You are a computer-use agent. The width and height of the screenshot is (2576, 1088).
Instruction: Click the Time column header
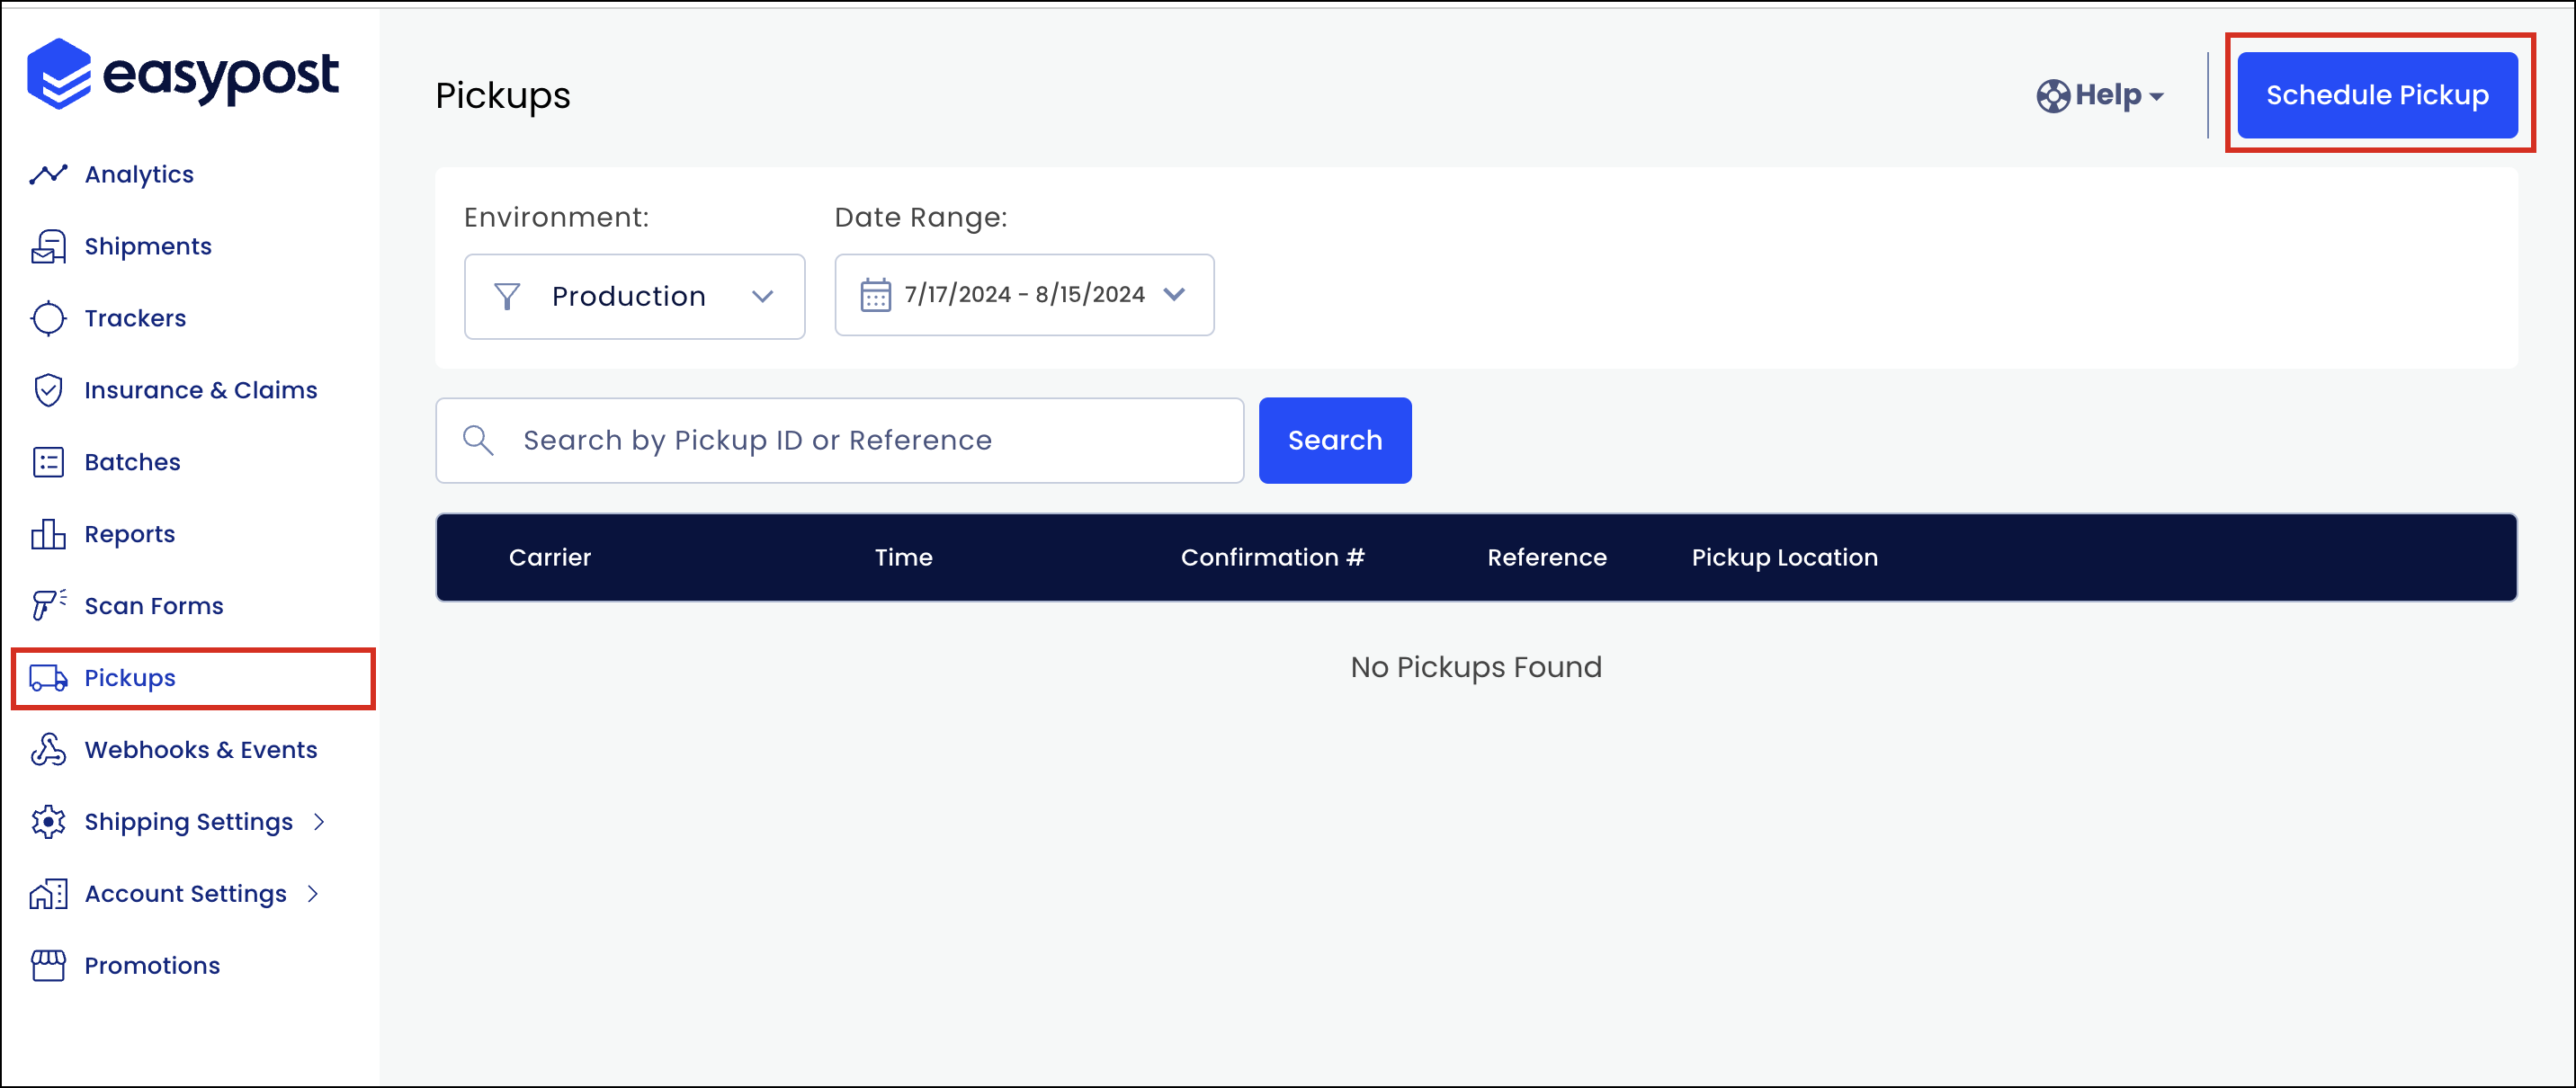tap(904, 557)
